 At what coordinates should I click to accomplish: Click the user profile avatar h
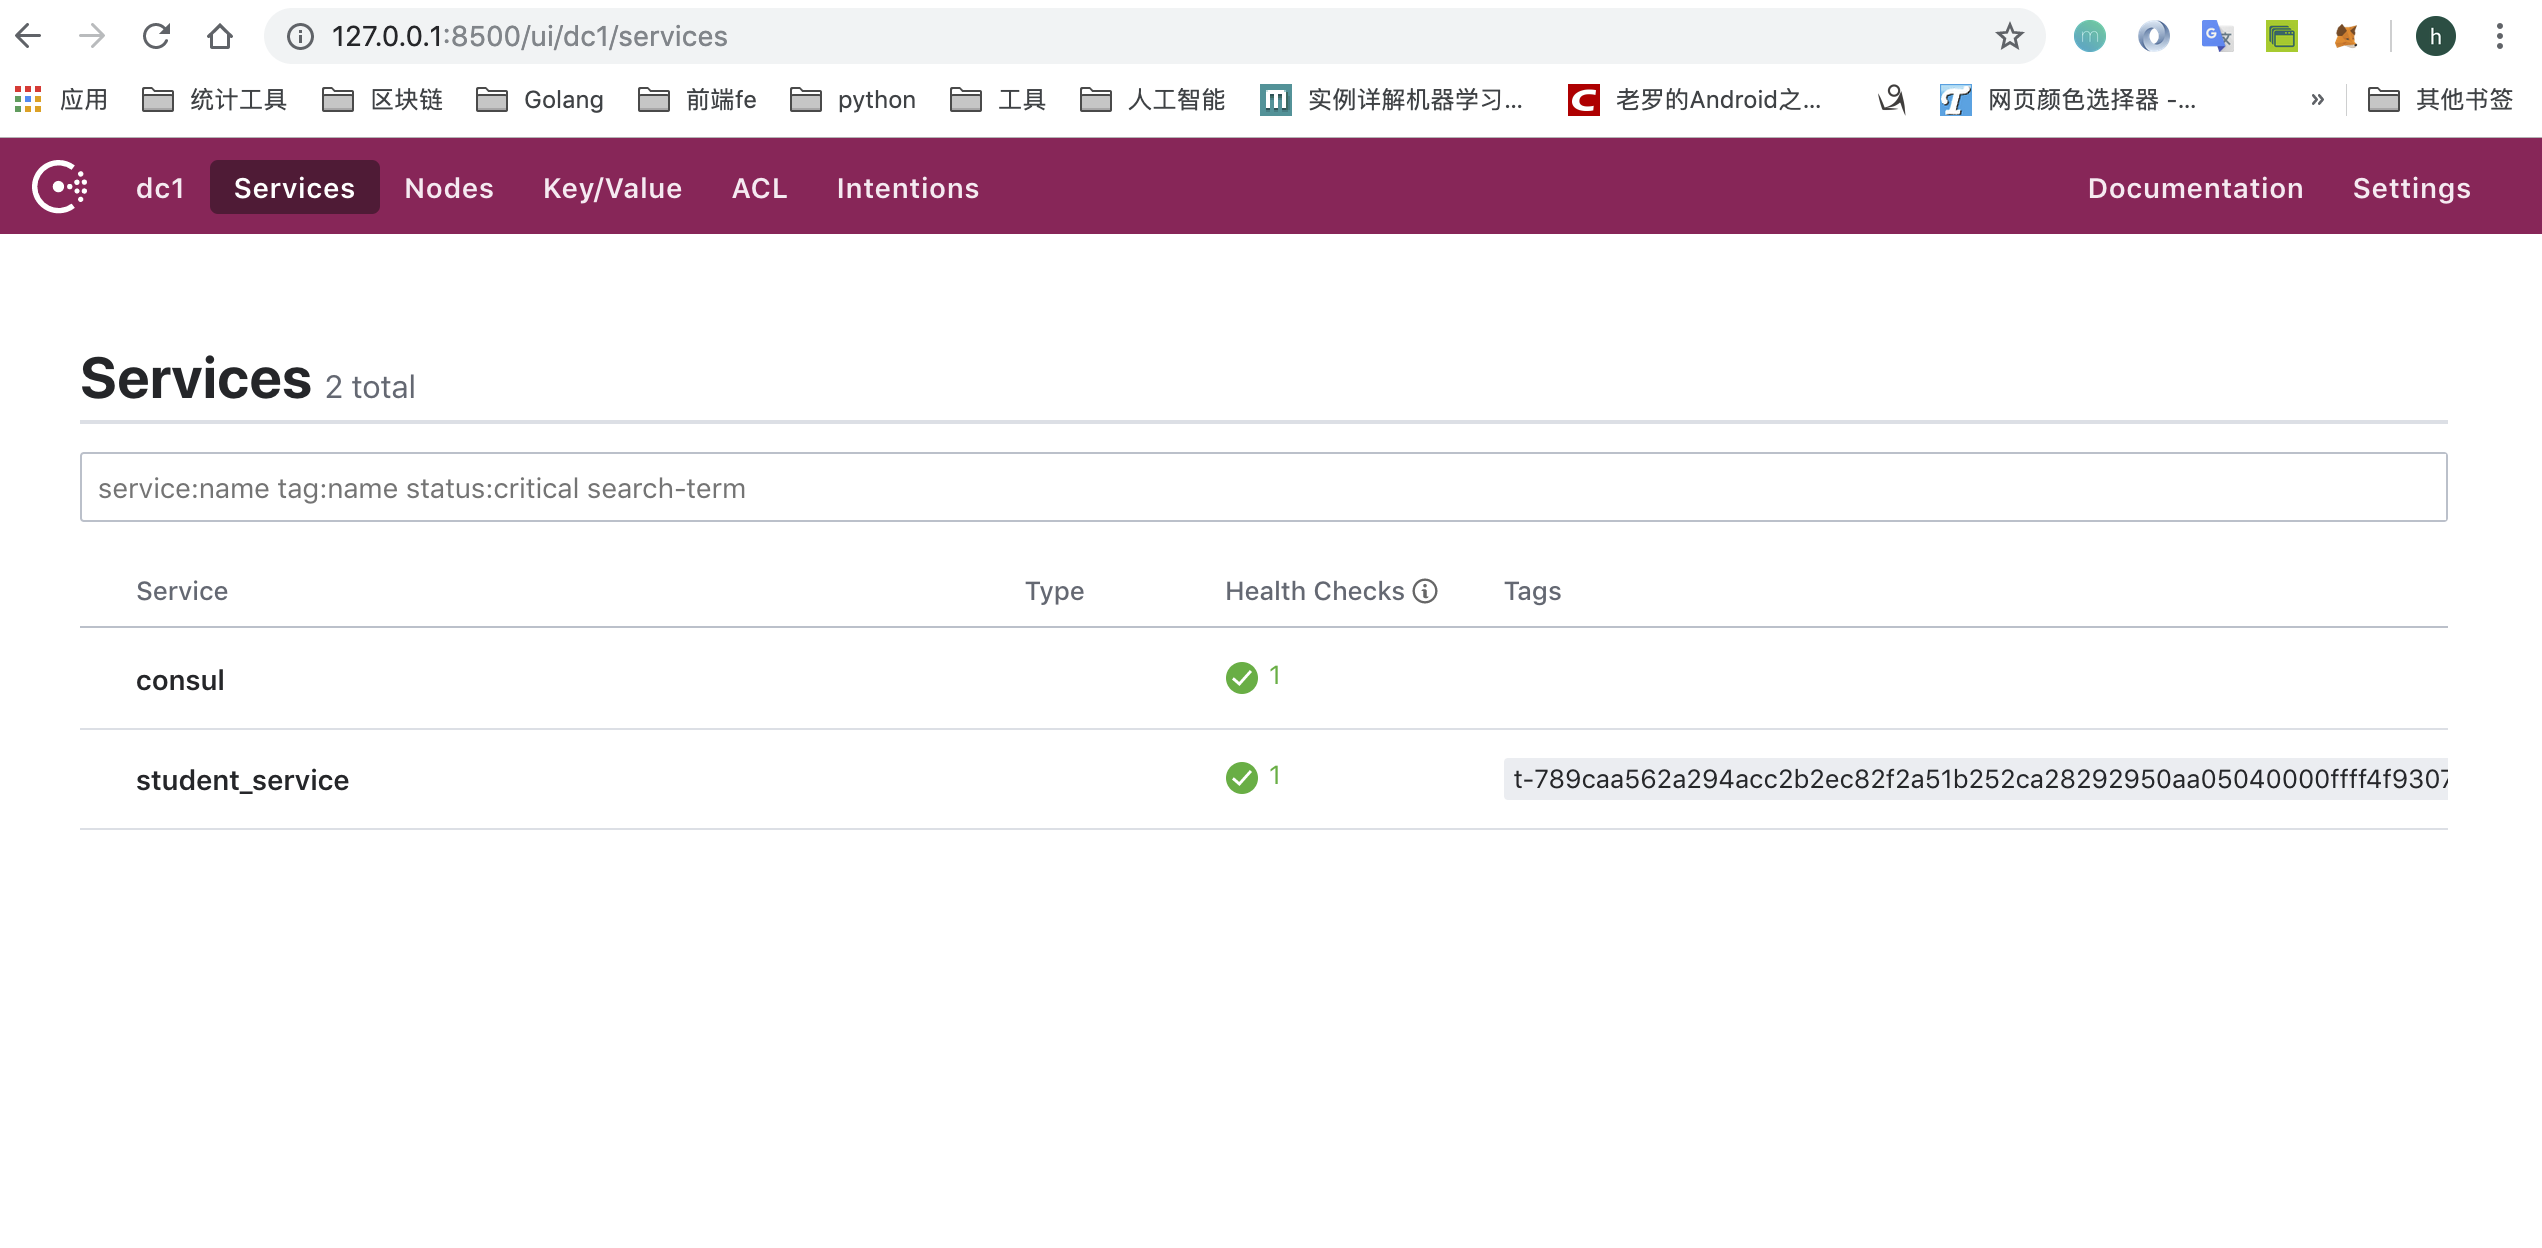pos(2435,37)
